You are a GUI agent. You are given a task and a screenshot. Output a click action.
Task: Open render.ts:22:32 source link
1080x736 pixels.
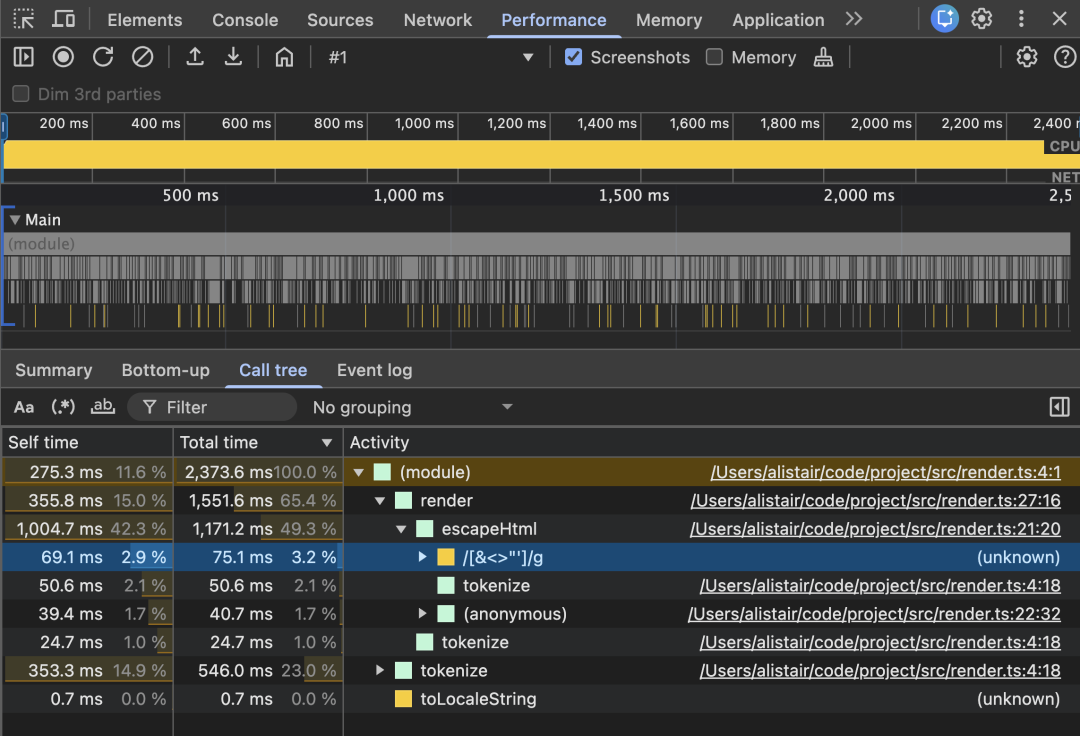tap(874, 613)
